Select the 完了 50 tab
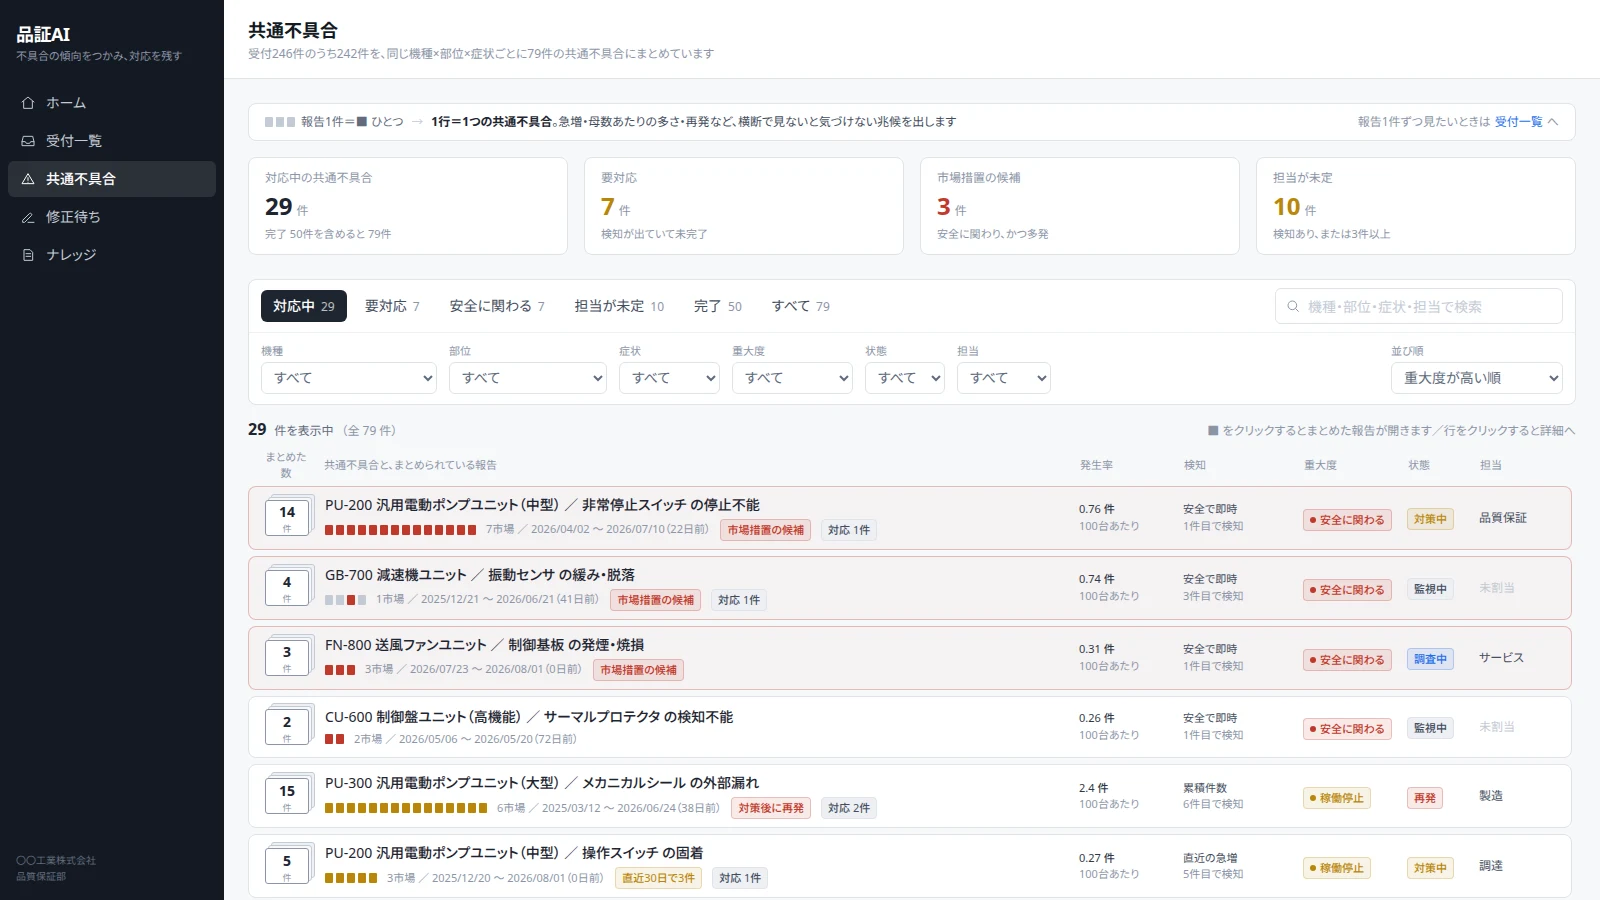Viewport: 1600px width, 900px height. (718, 306)
